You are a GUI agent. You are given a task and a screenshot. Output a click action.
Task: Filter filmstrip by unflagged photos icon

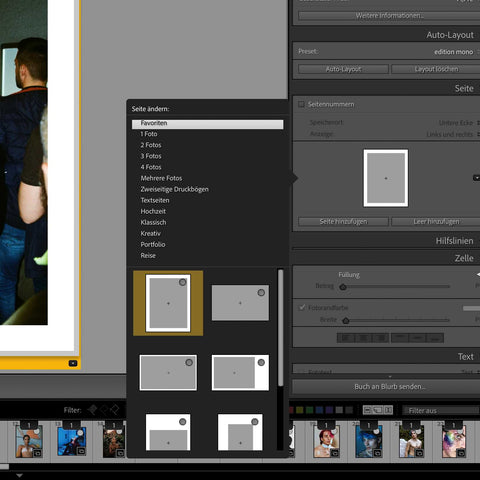[104, 410]
